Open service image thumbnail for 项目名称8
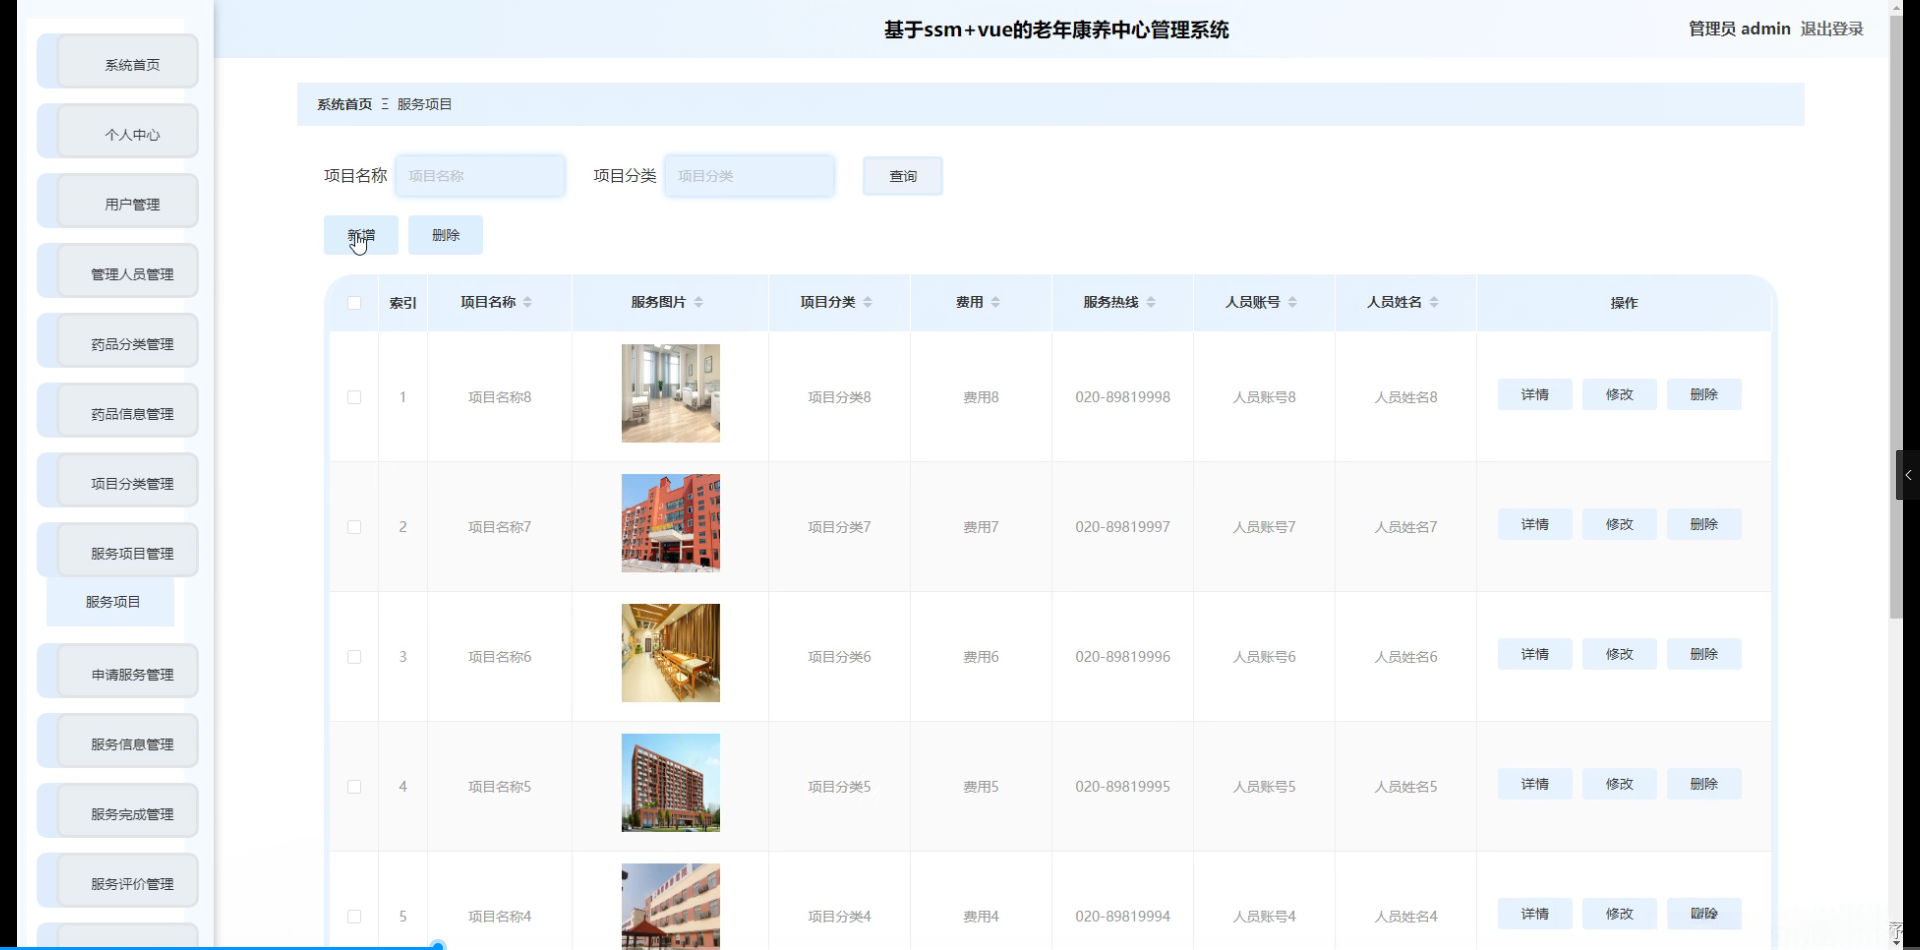Screen dimensions: 1920x950 [x=670, y=393]
